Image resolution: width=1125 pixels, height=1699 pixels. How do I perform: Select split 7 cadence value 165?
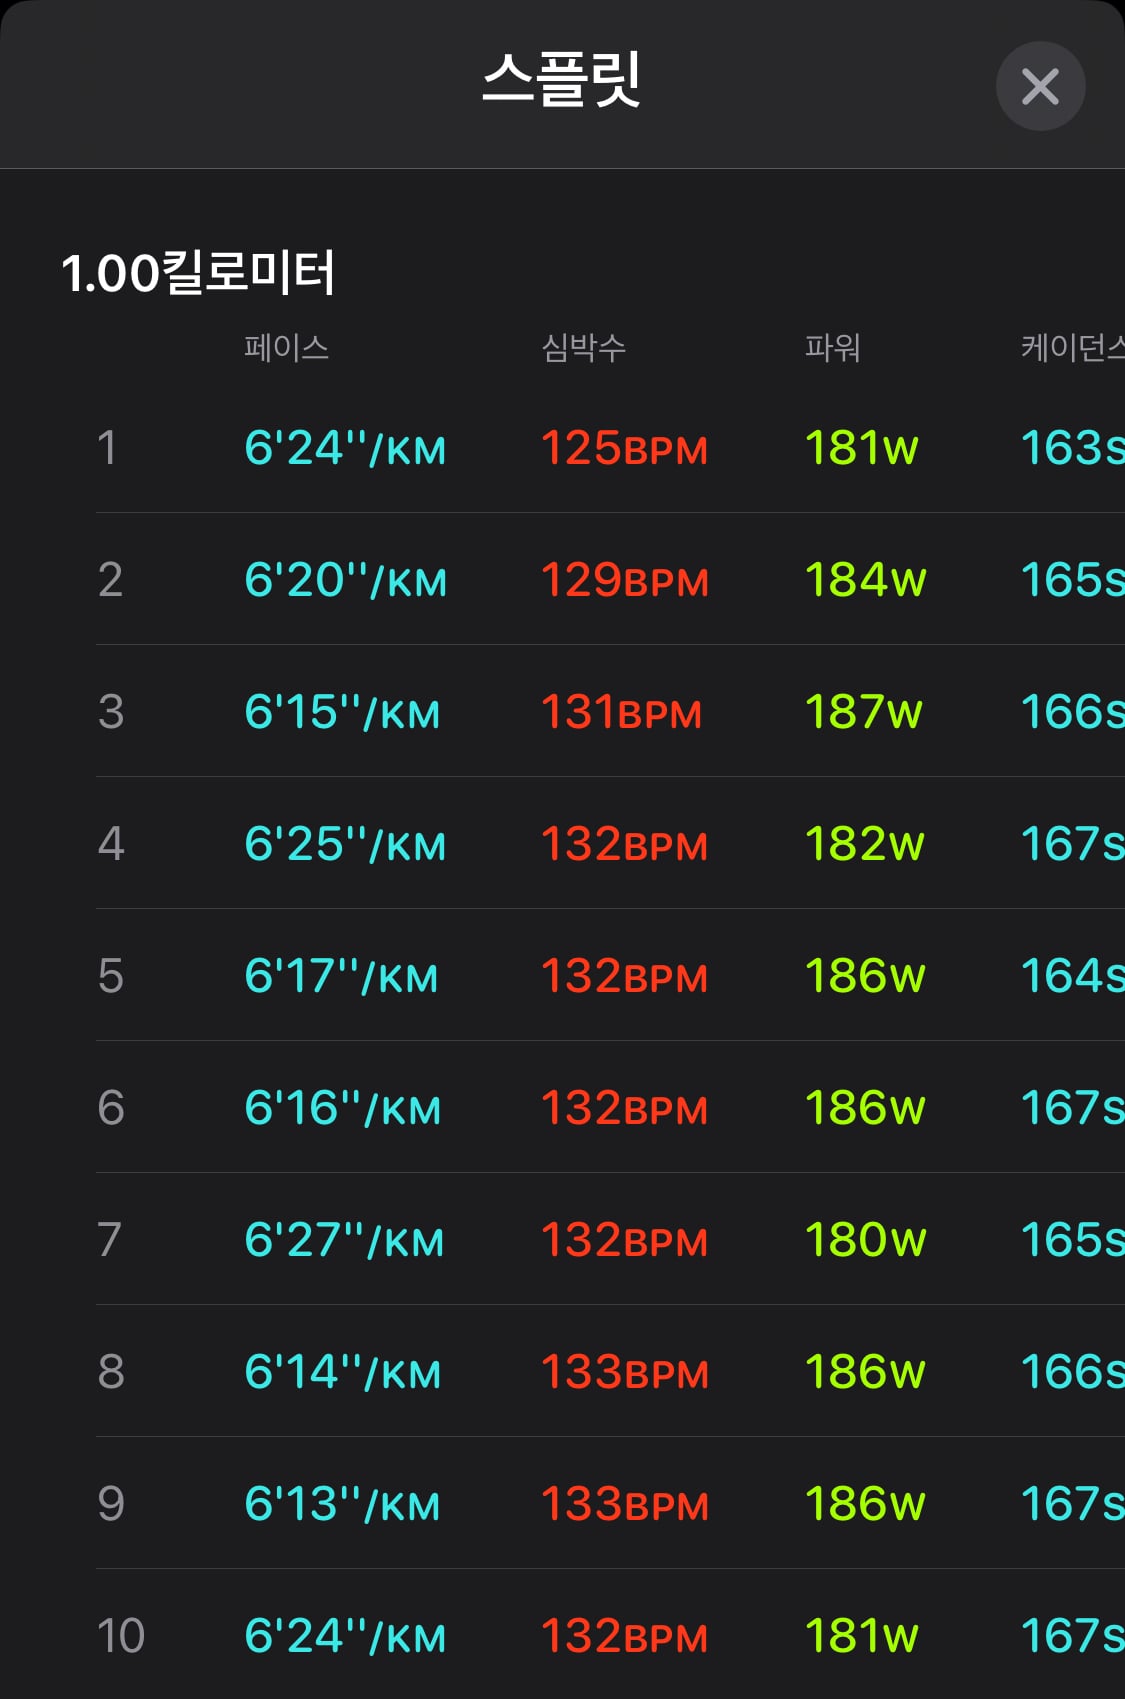coord(1073,1240)
